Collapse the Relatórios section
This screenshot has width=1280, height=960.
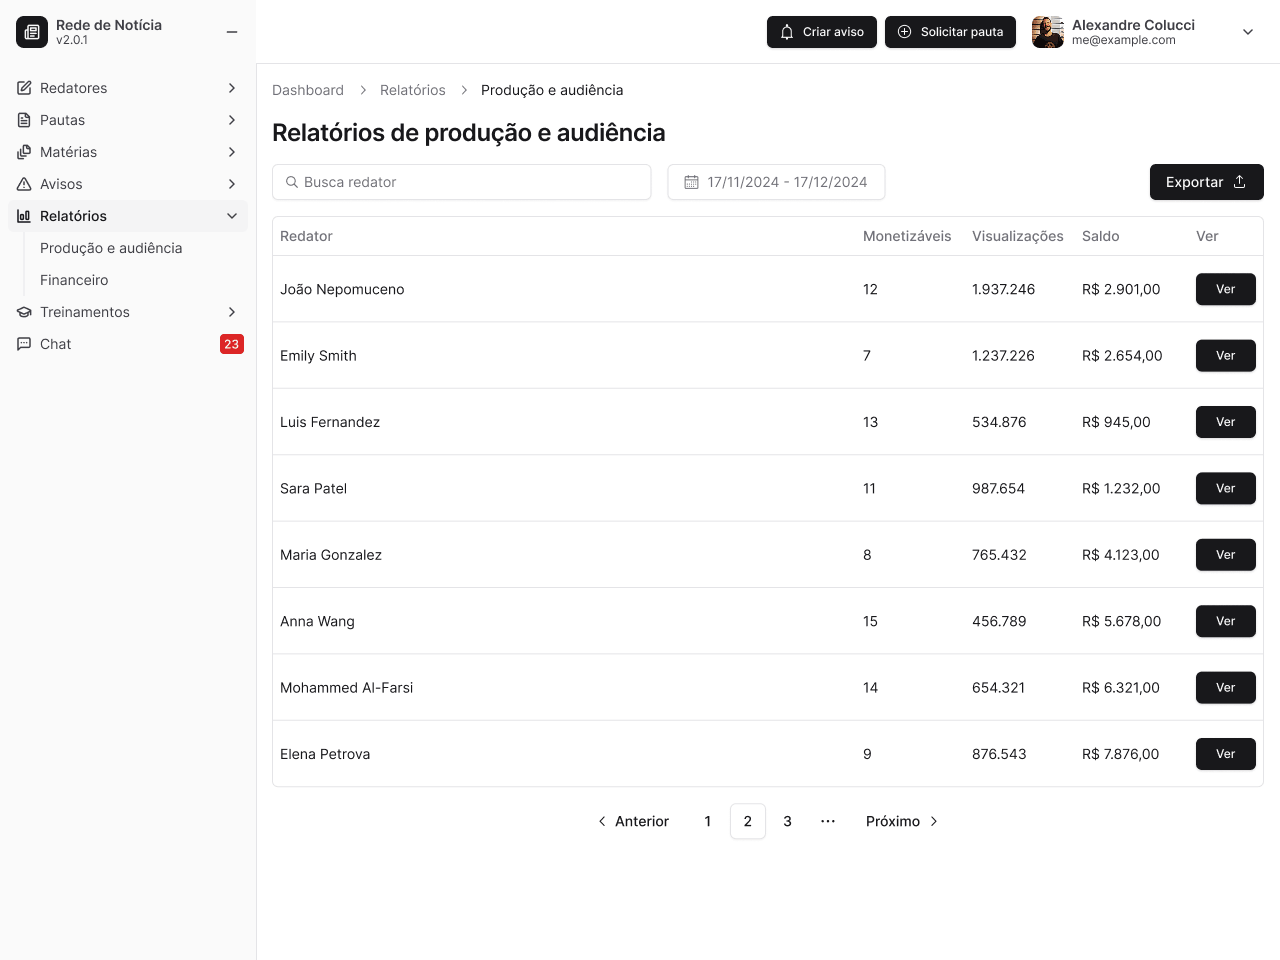click(x=231, y=216)
